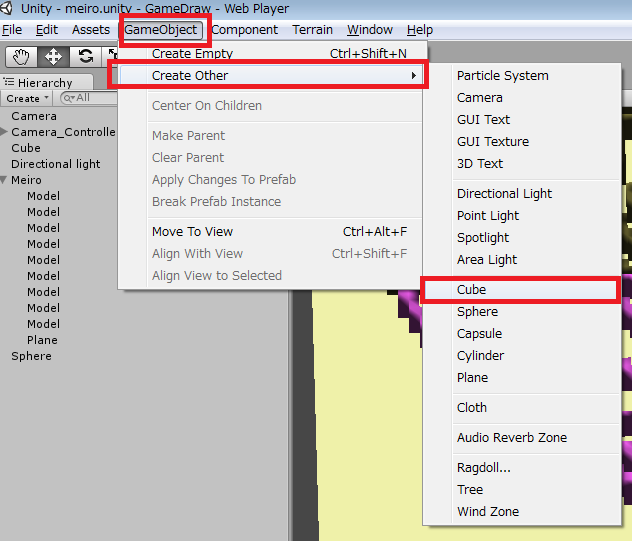Open the Window menu

[370, 30]
